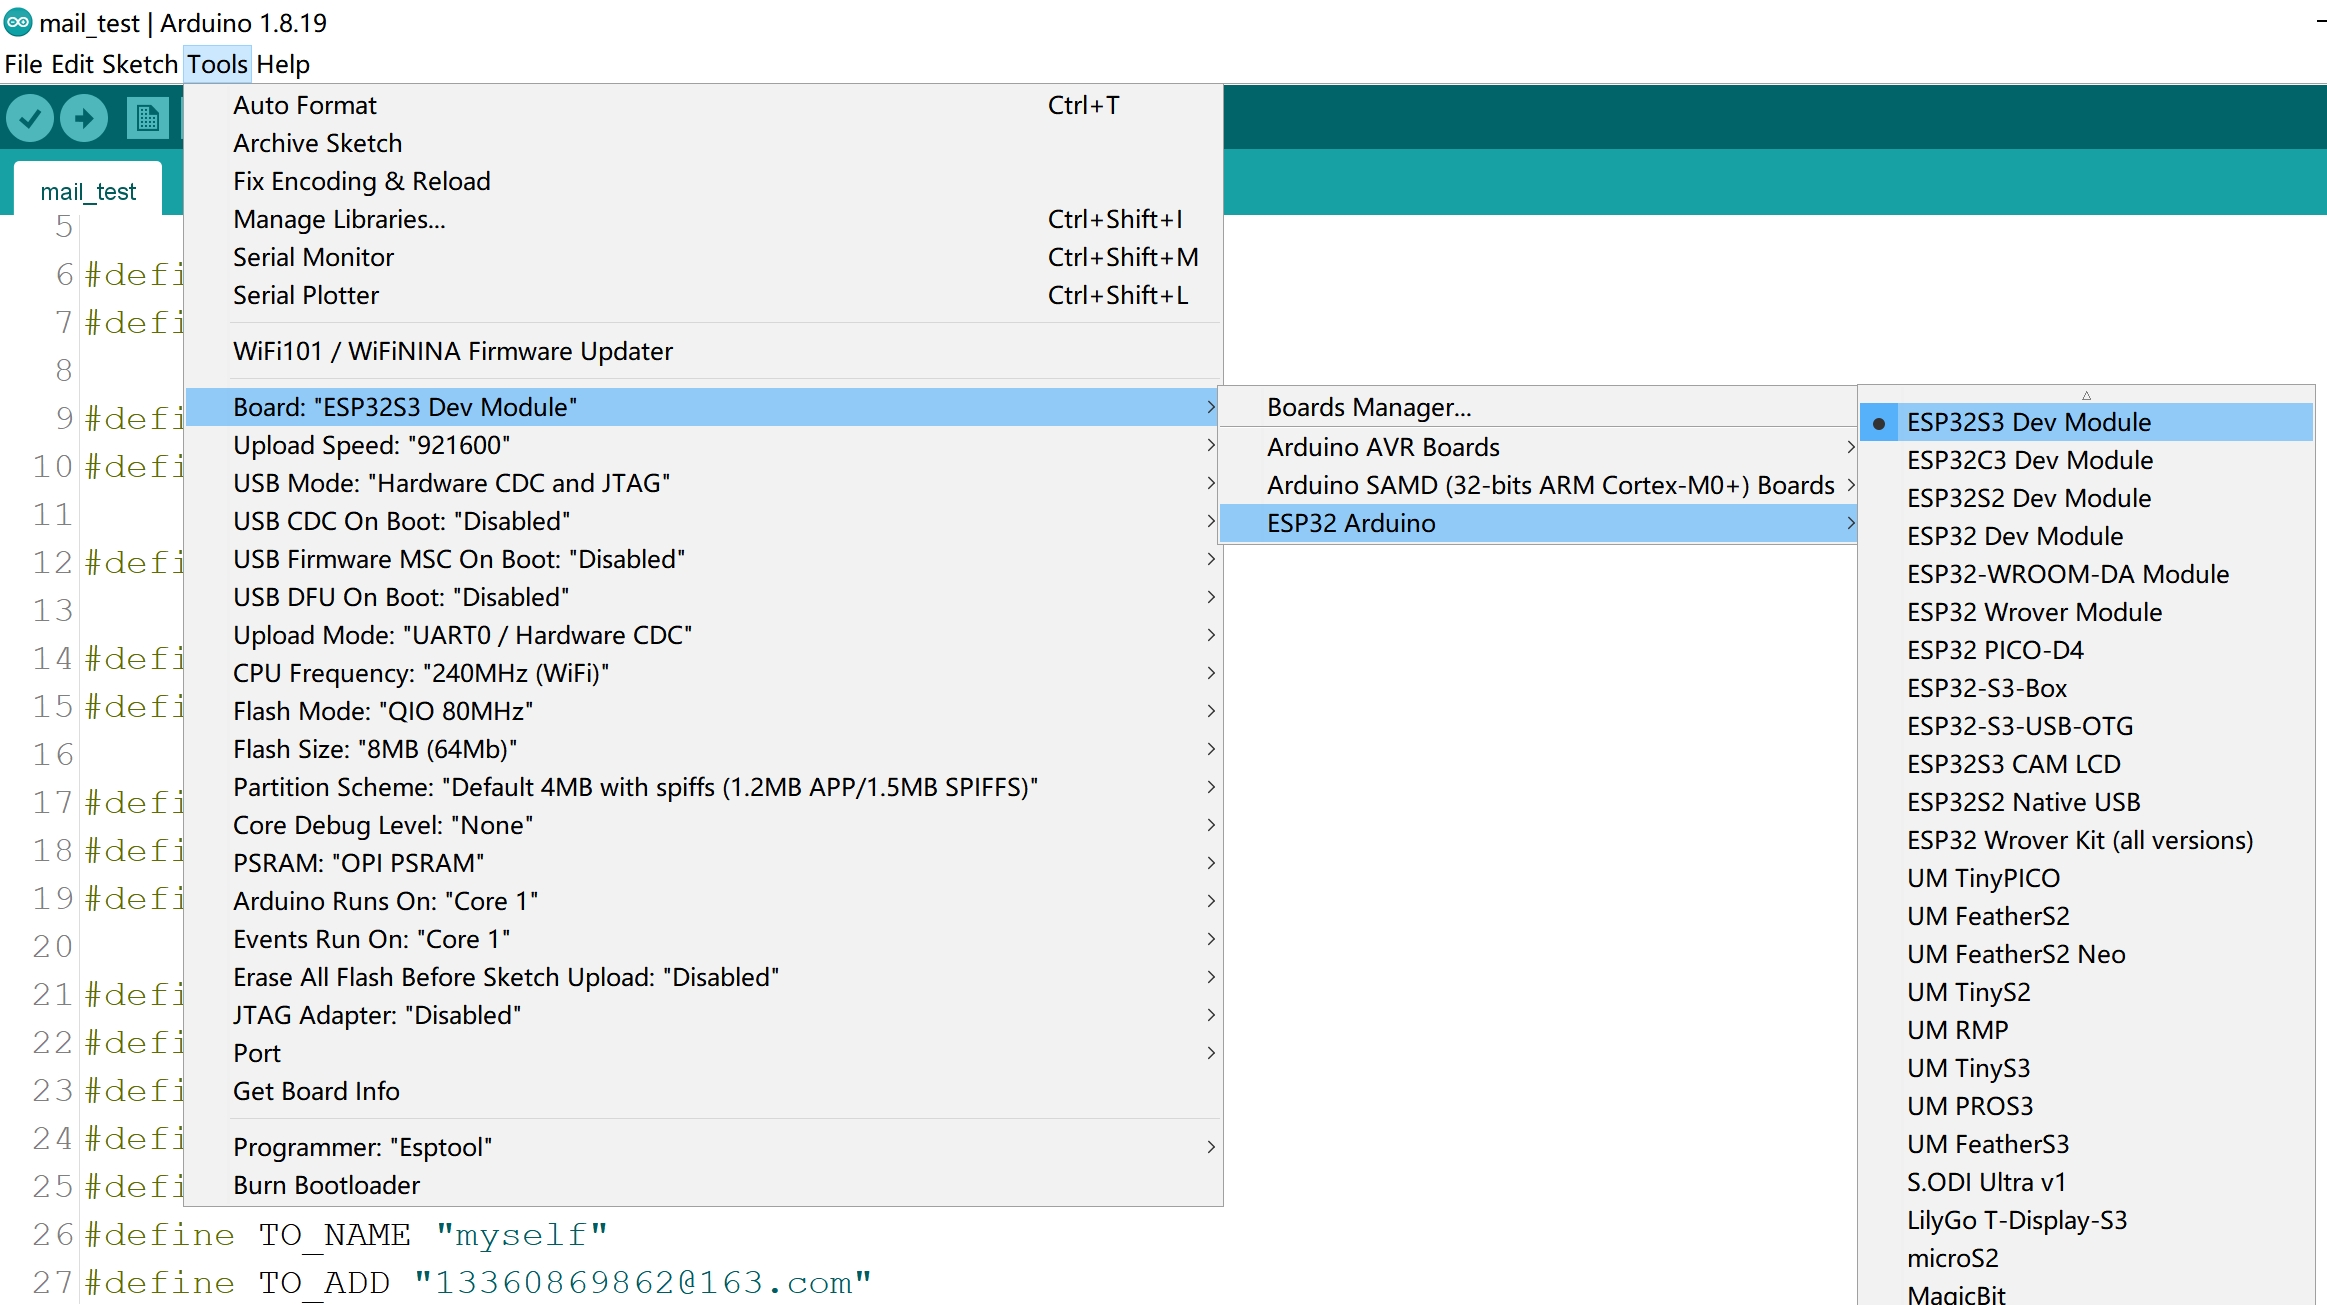The height and width of the screenshot is (1305, 2327).
Task: Expand USB Firmware MSC On Boot submenu
Action: [704, 559]
